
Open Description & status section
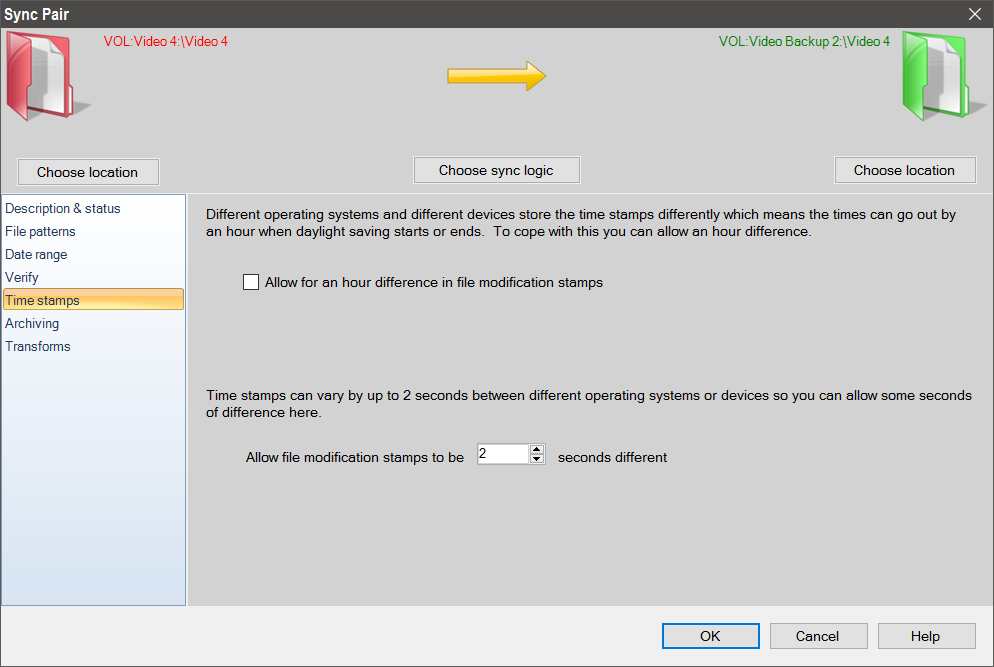pyautogui.click(x=63, y=208)
